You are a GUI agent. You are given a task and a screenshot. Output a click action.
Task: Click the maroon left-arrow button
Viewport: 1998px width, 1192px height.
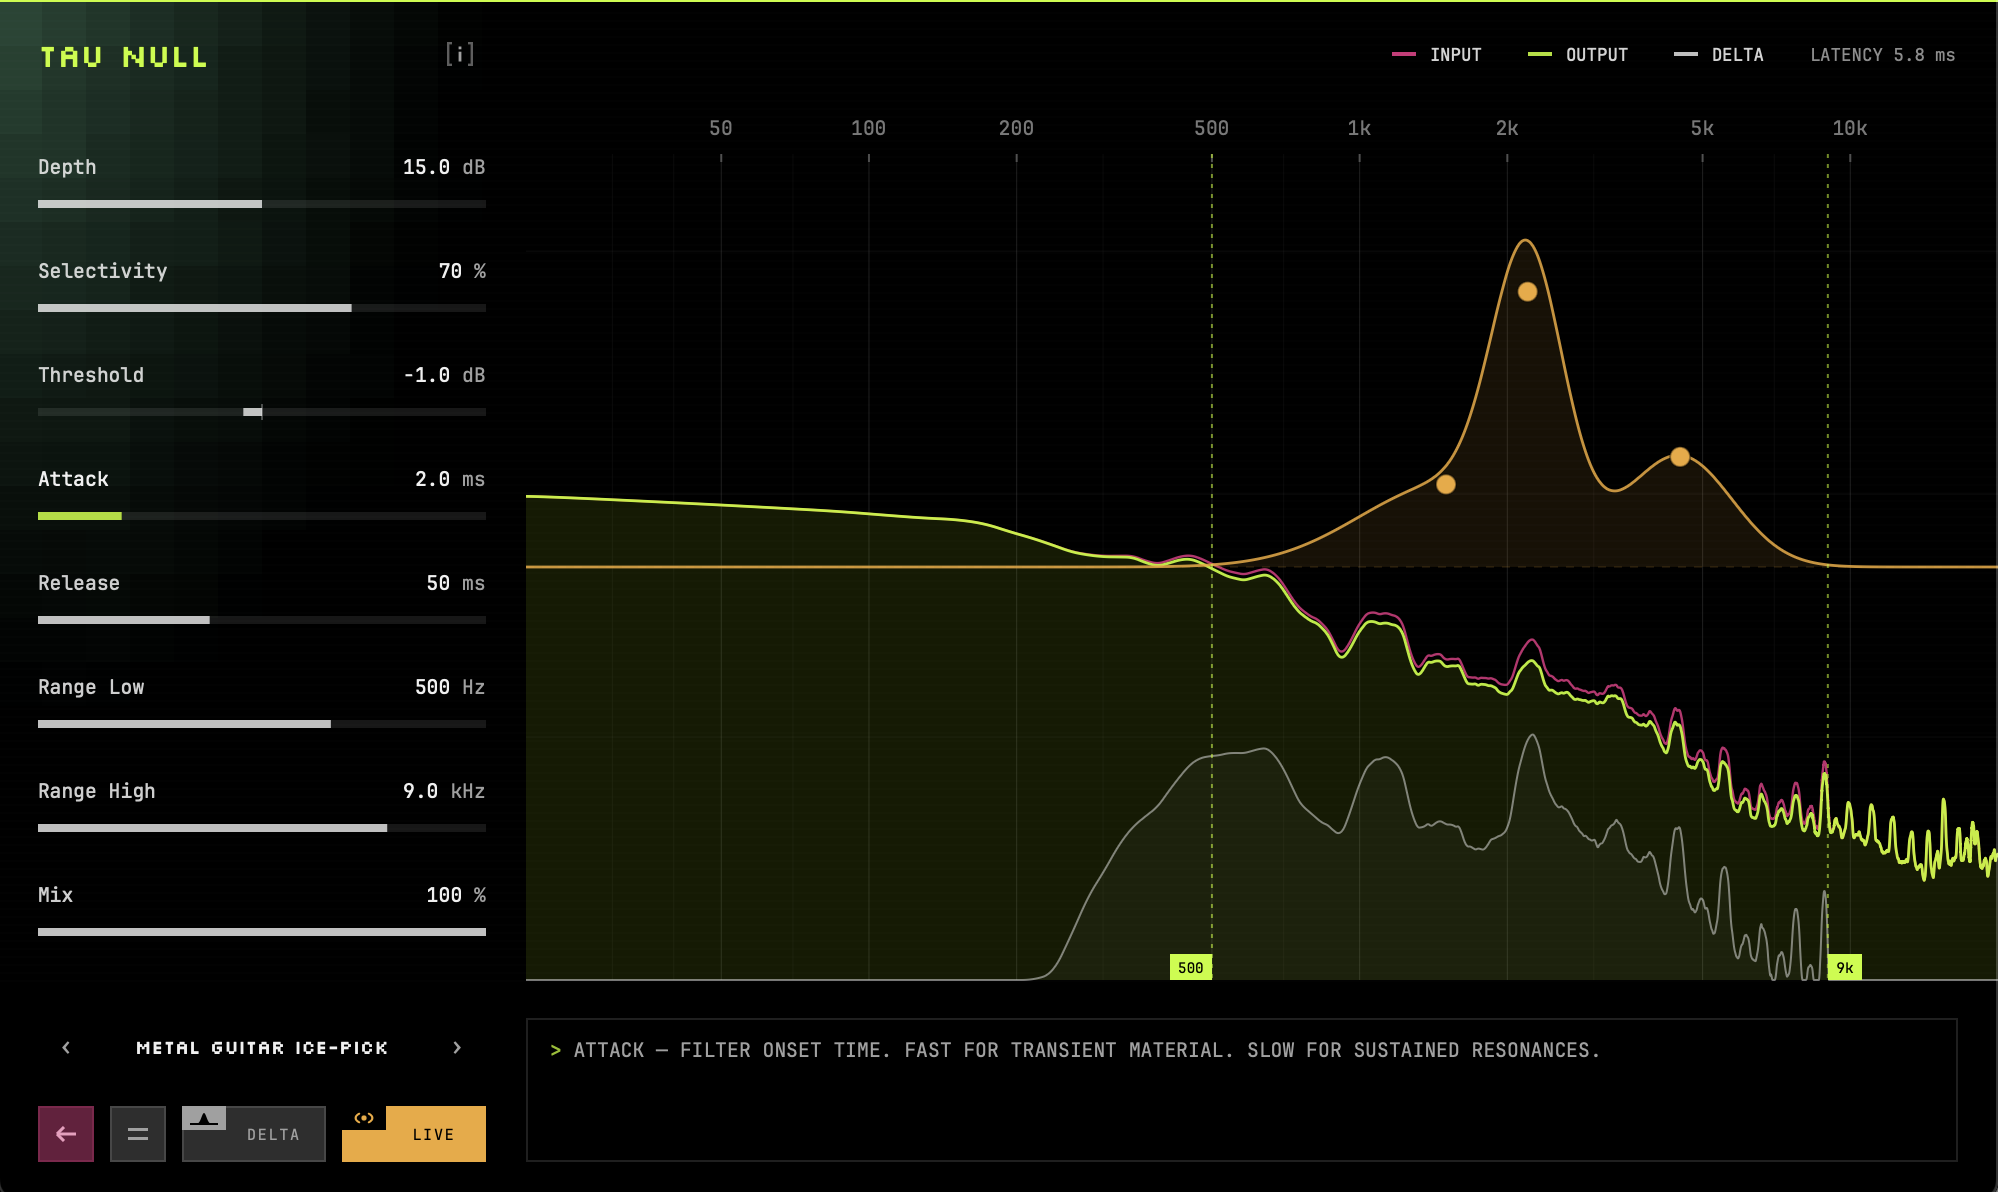(x=66, y=1134)
